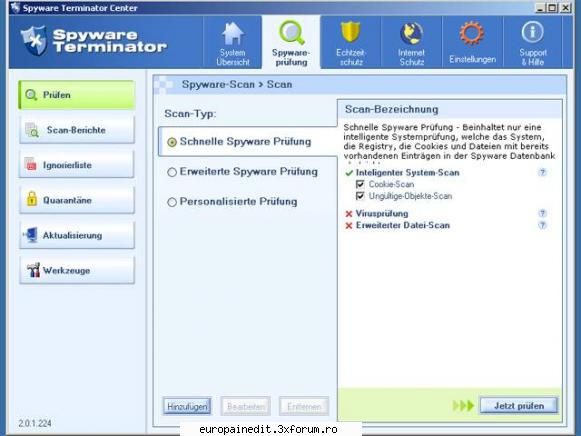The width and height of the screenshot is (581, 436).
Task: Click the Inteligenter System-Scan label
Action: [408, 173]
